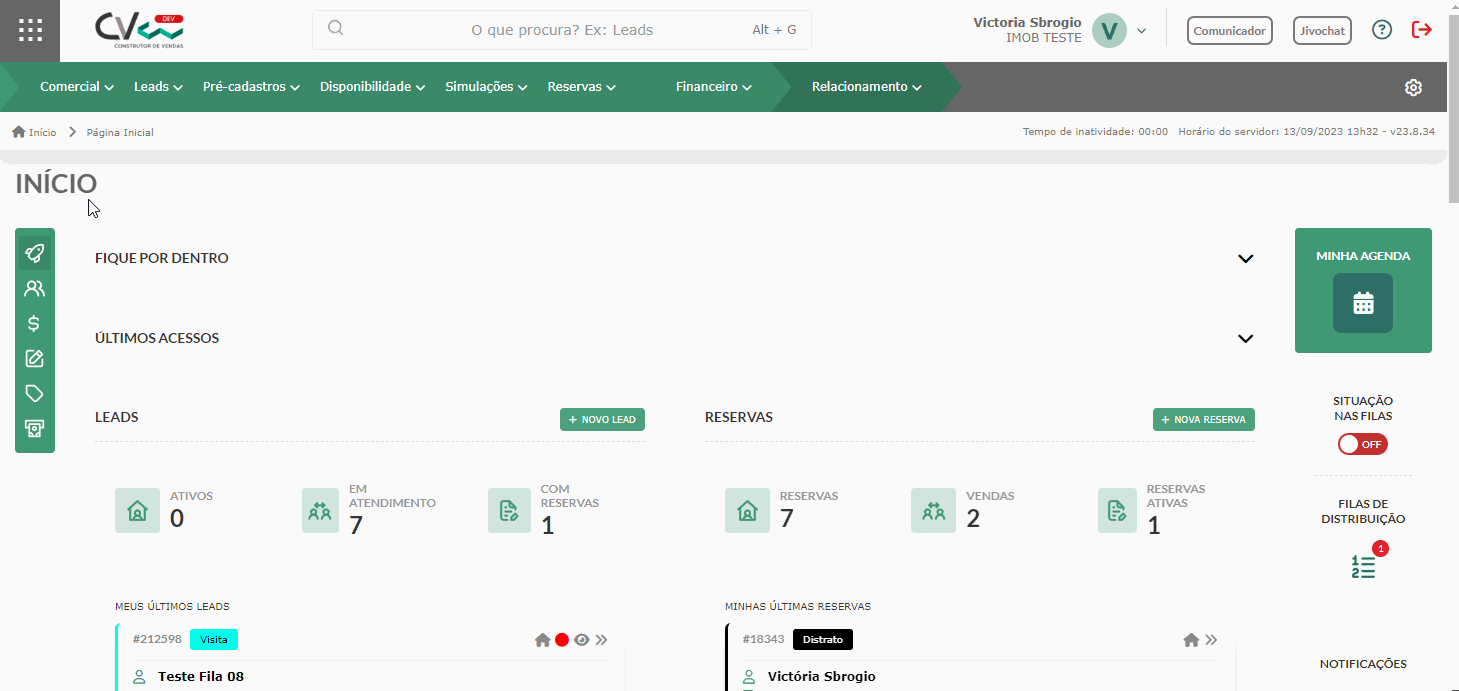Click the Vendas people icon
This screenshot has width=1459, height=691.
click(x=933, y=510)
